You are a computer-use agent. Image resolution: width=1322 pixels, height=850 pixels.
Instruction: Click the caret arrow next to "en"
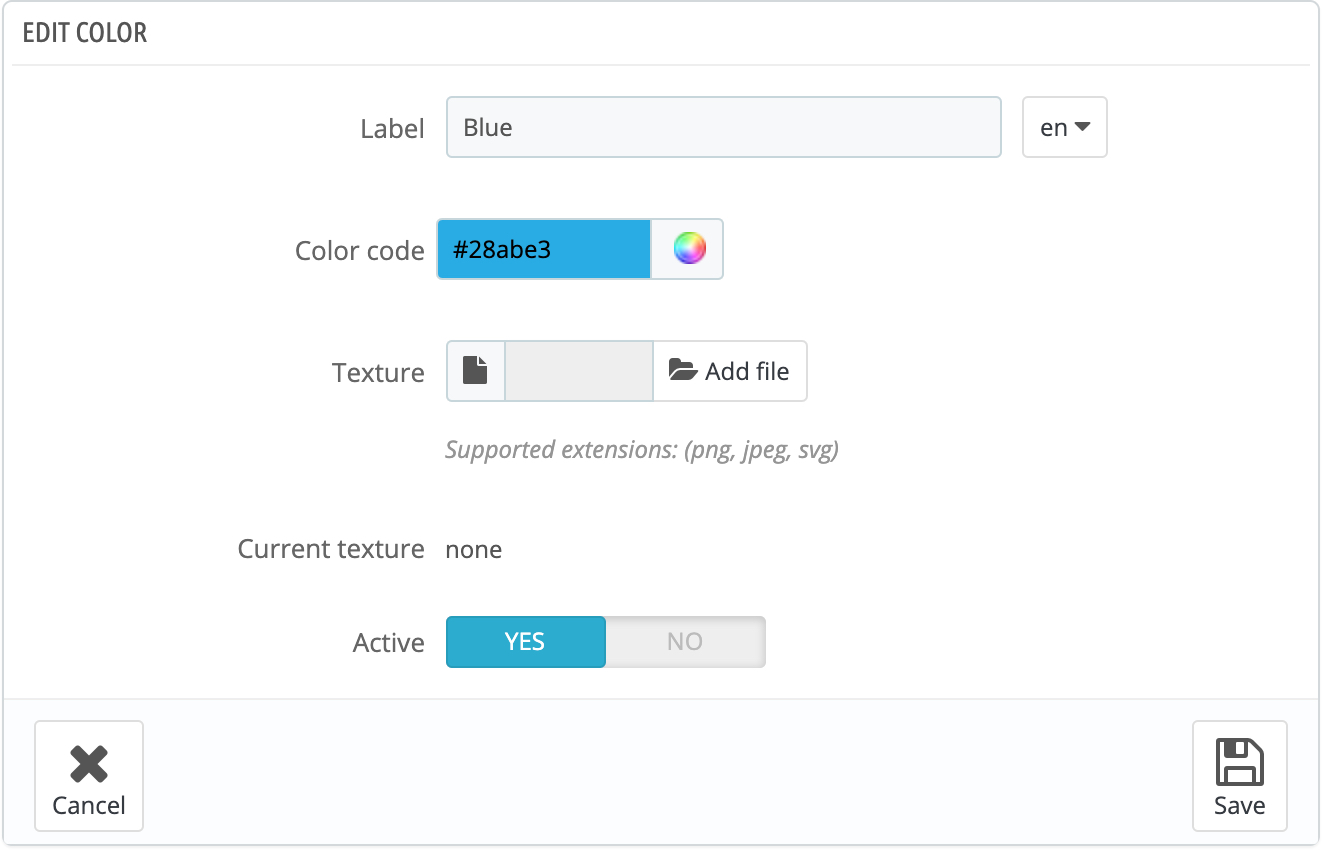(1082, 128)
